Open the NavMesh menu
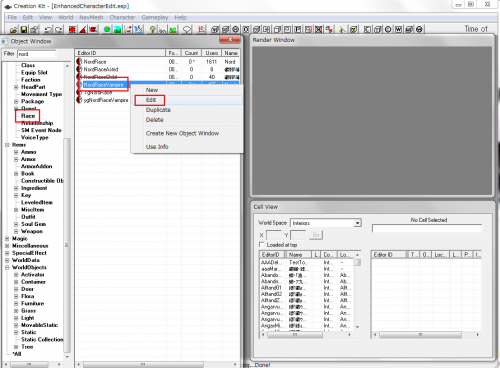Screen dimensions: 500x368 point(91,17)
